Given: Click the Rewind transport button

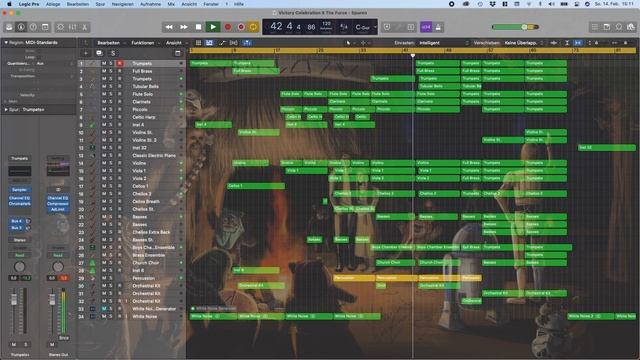Looking at the screenshot, I should pos(169,27).
